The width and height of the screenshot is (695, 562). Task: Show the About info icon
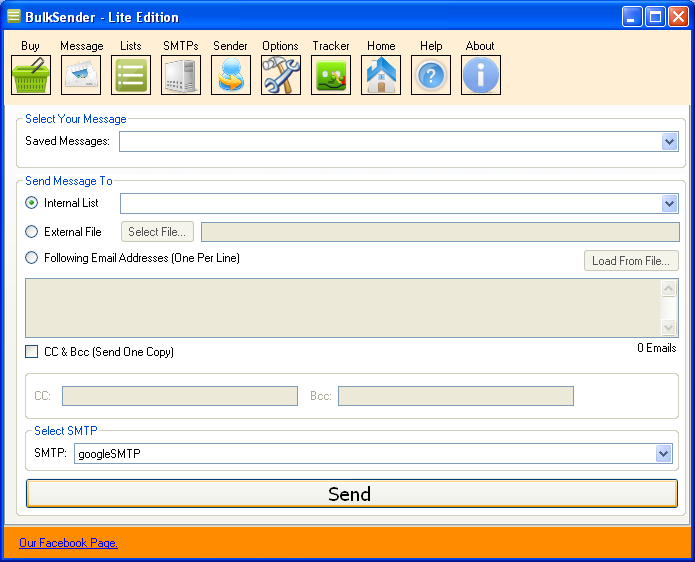click(481, 75)
